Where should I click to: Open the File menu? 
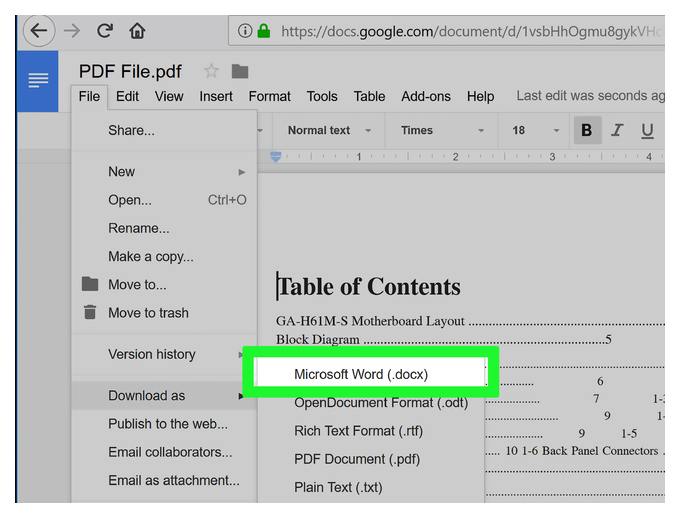[89, 96]
